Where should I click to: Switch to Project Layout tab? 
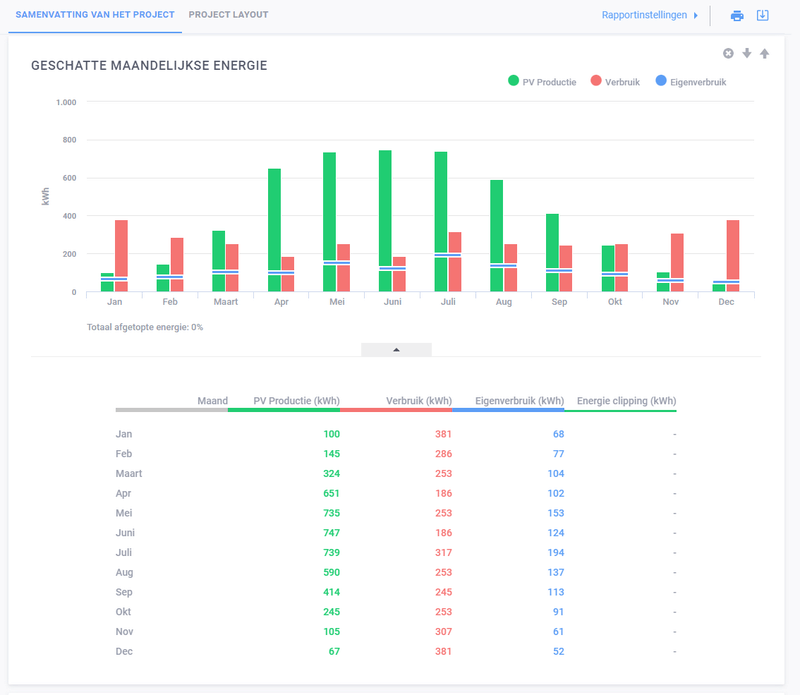228,15
